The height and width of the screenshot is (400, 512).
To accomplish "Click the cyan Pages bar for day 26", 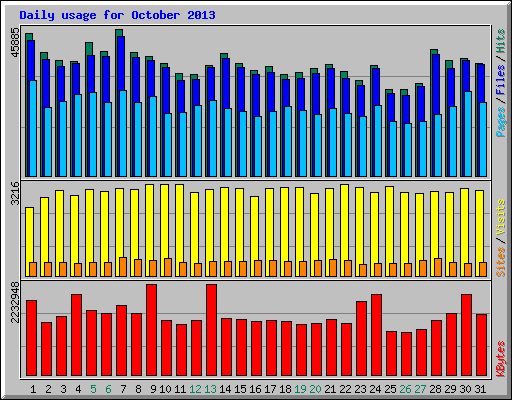I will click(x=408, y=150).
